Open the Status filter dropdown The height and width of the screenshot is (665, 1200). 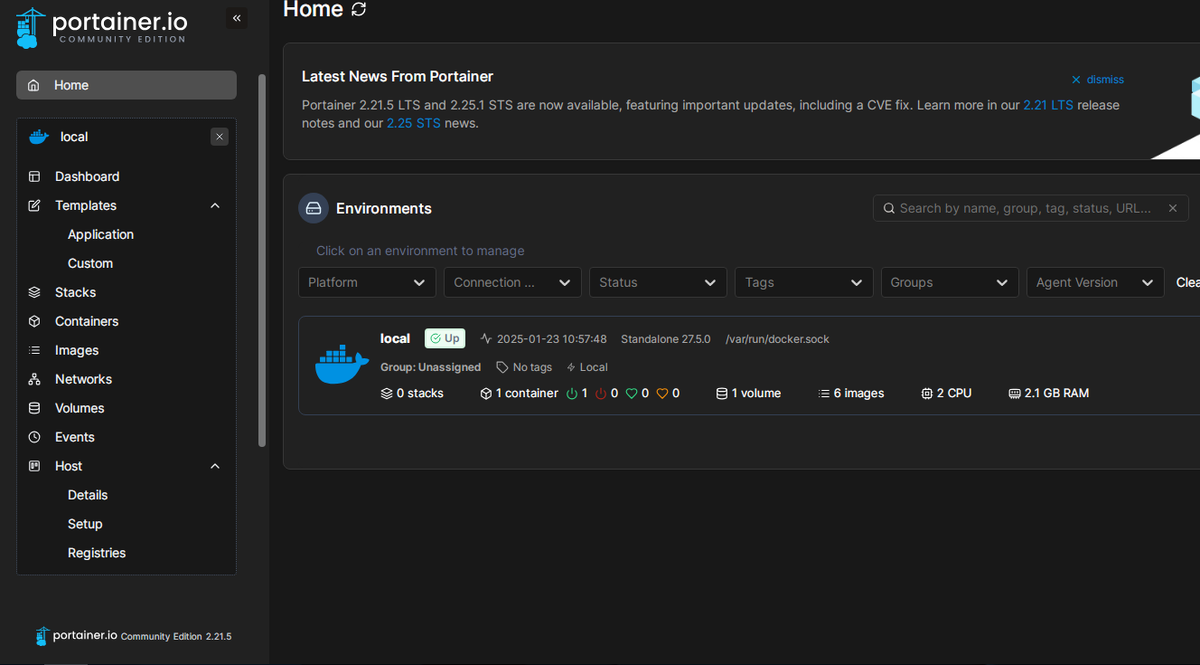[658, 282]
